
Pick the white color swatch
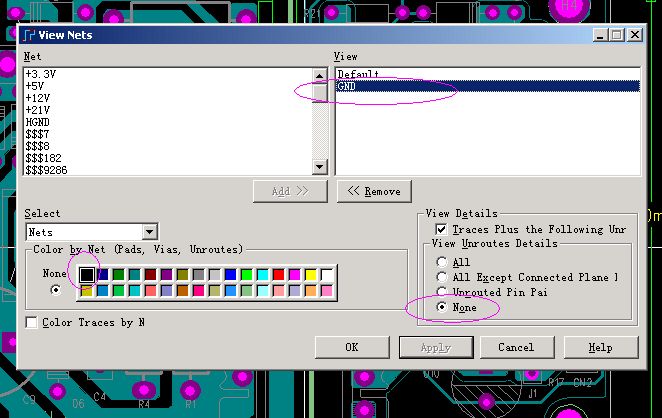(x=327, y=275)
